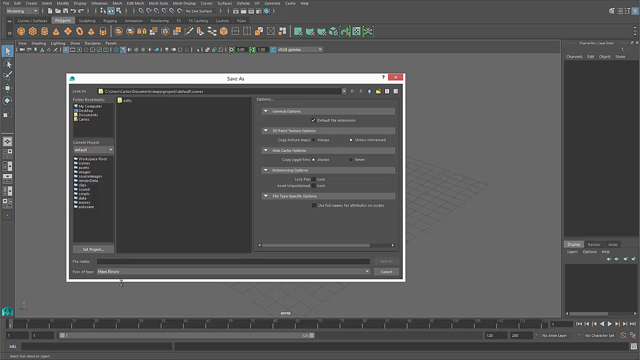Select Never for Copy jiggle files

pyautogui.click(x=351, y=160)
